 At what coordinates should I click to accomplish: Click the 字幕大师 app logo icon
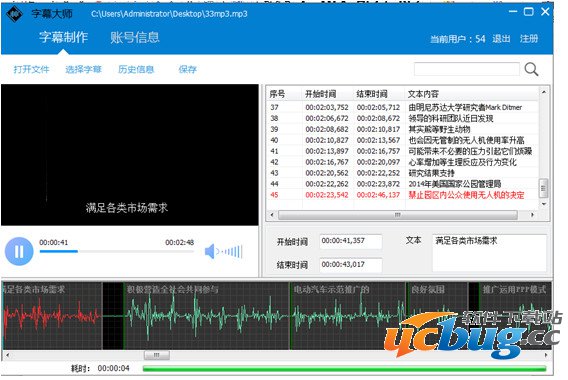(x=14, y=14)
